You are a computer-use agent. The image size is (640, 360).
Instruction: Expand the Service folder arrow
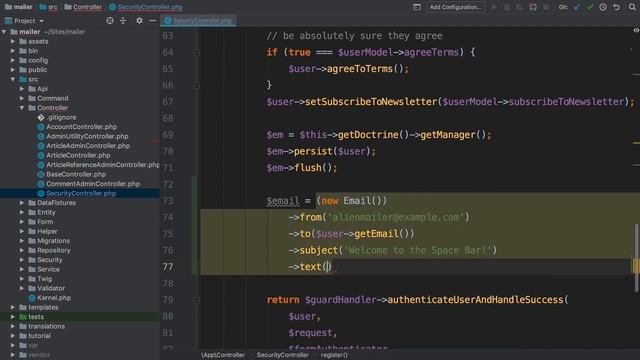click(x=22, y=269)
